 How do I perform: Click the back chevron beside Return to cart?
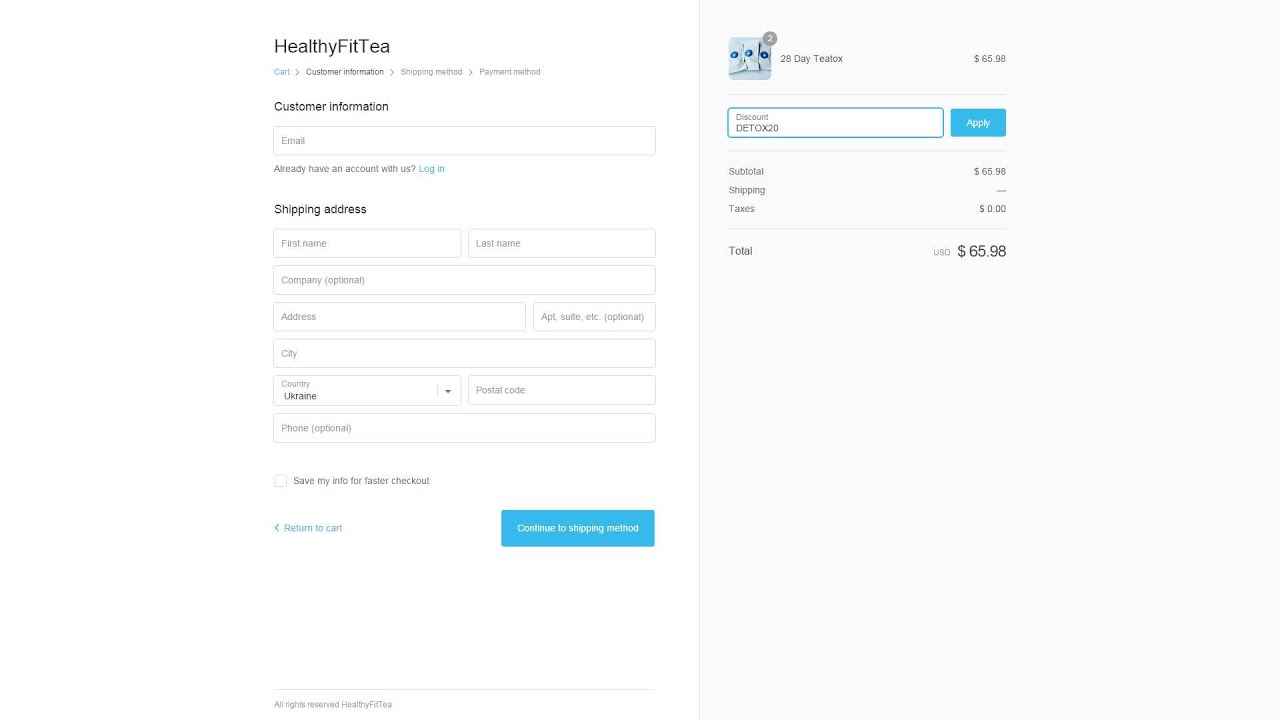pos(277,528)
